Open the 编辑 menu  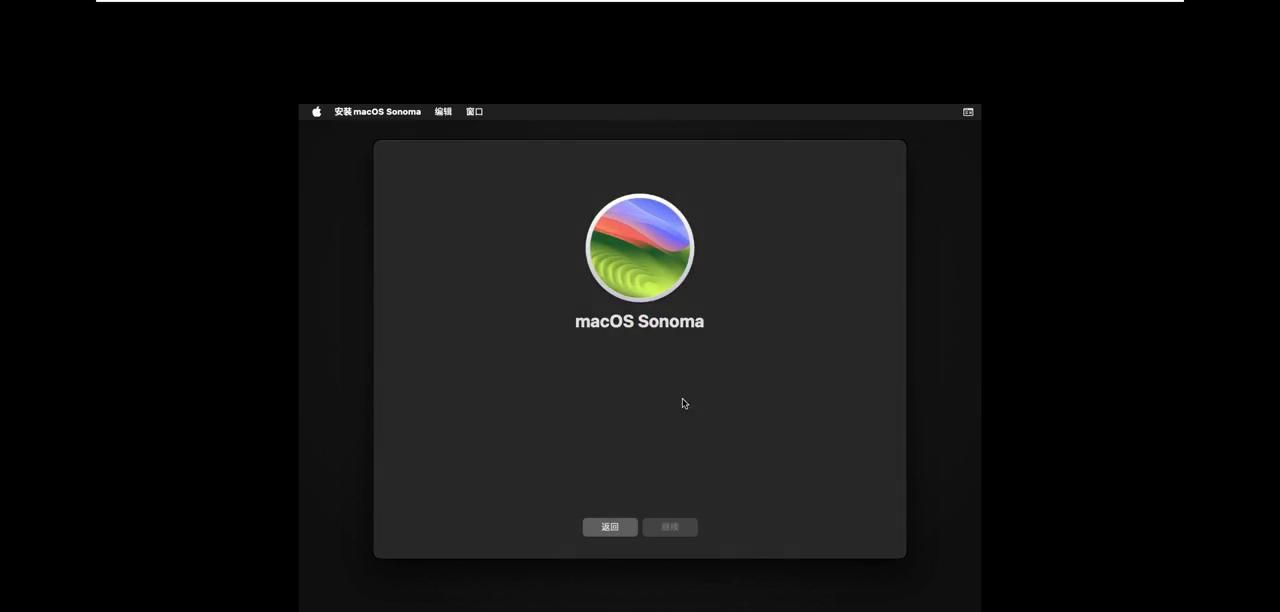443,112
